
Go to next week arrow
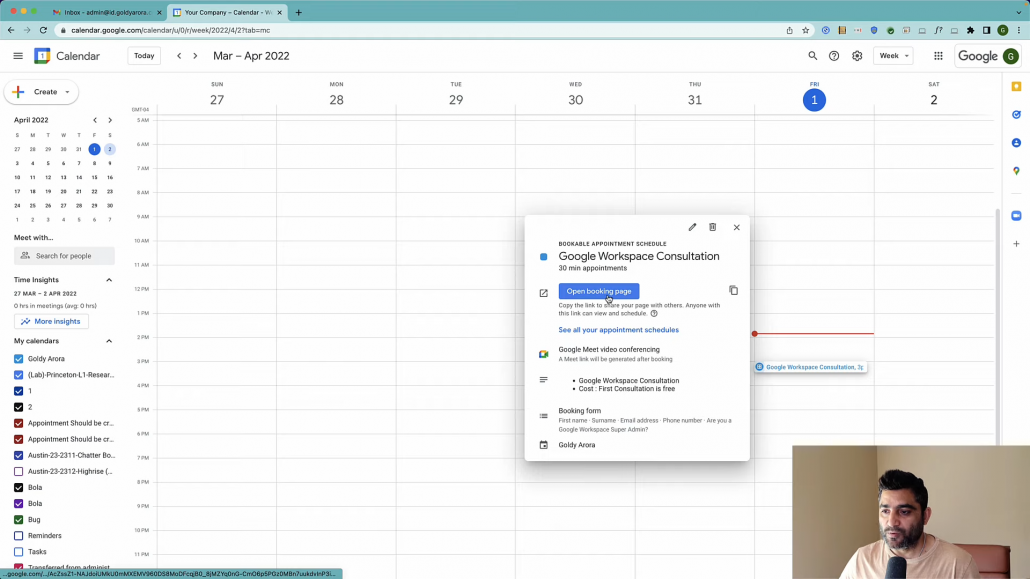pos(195,56)
